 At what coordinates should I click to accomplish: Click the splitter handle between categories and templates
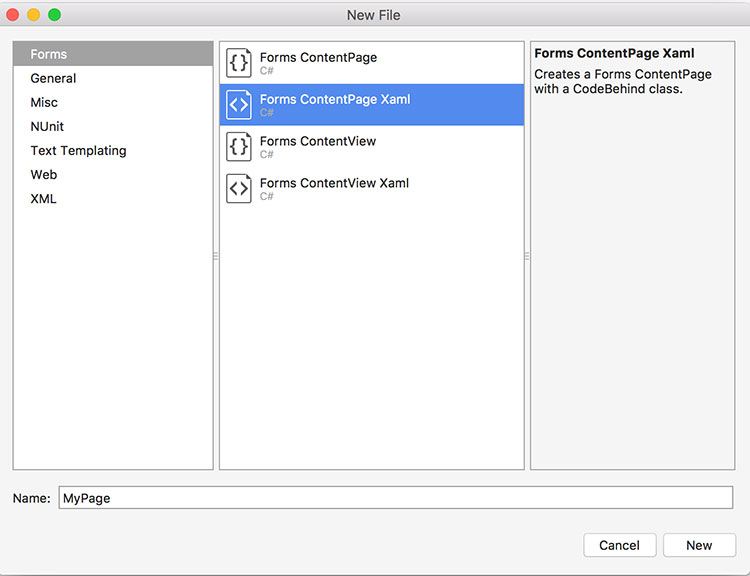(x=216, y=256)
